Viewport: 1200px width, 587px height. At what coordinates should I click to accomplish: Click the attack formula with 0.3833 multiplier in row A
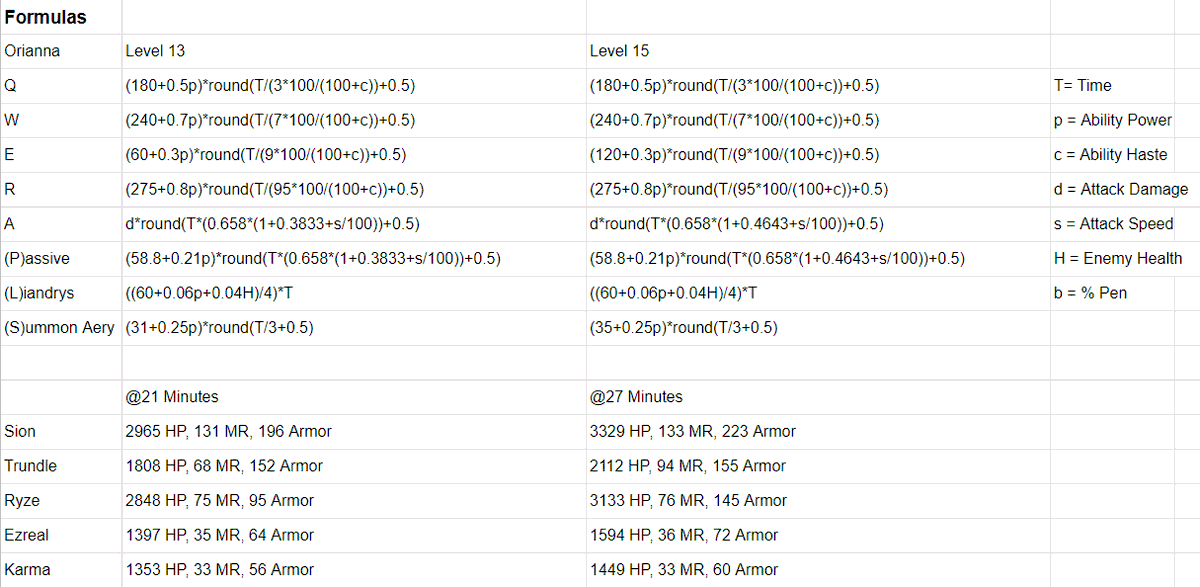[353, 224]
